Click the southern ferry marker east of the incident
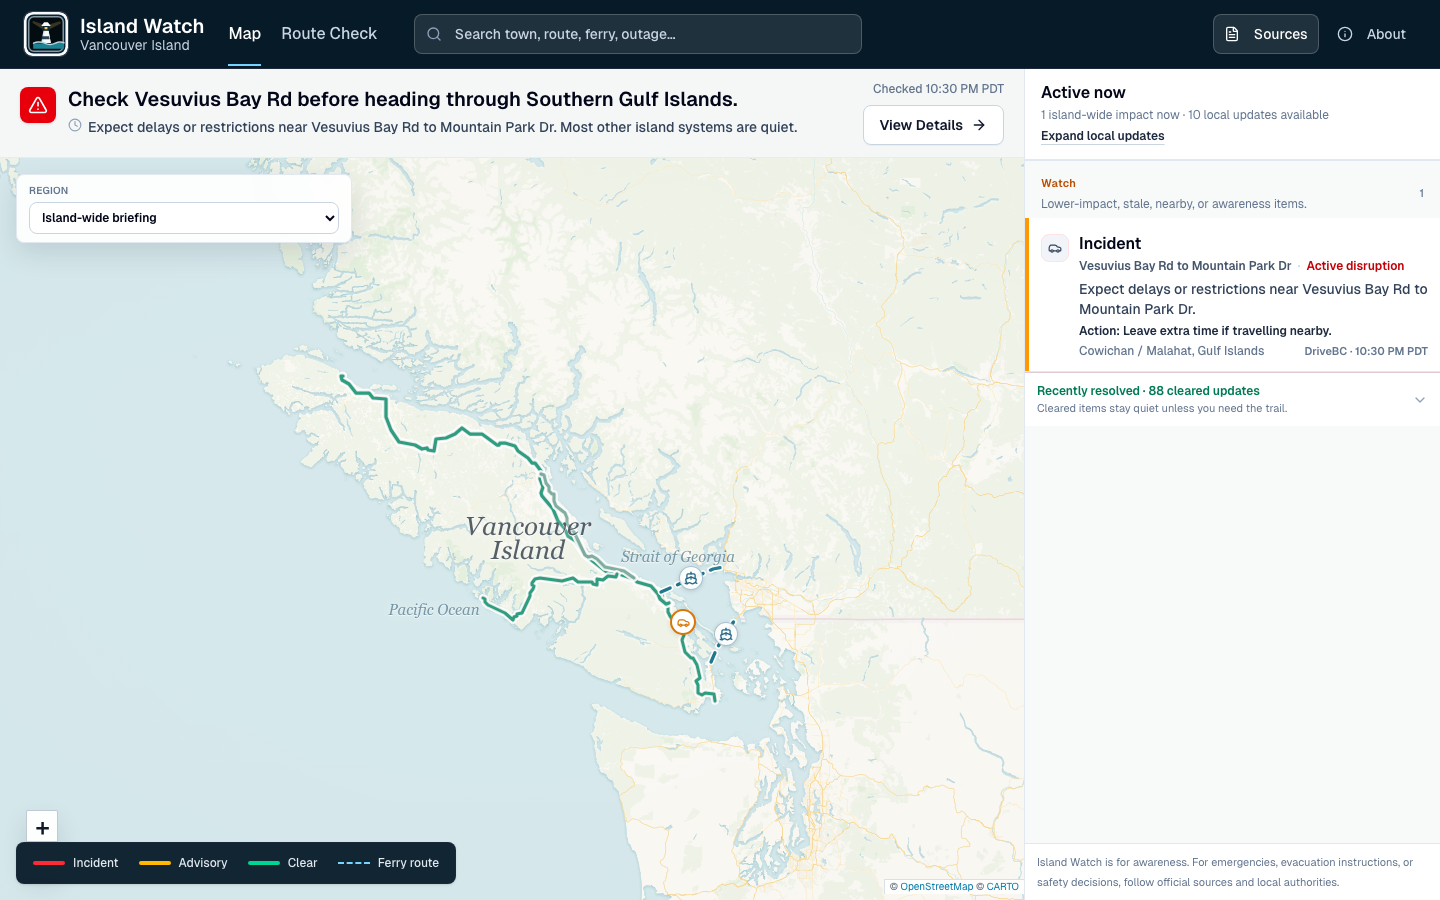Screen dimensions: 1440x900 pos(726,634)
